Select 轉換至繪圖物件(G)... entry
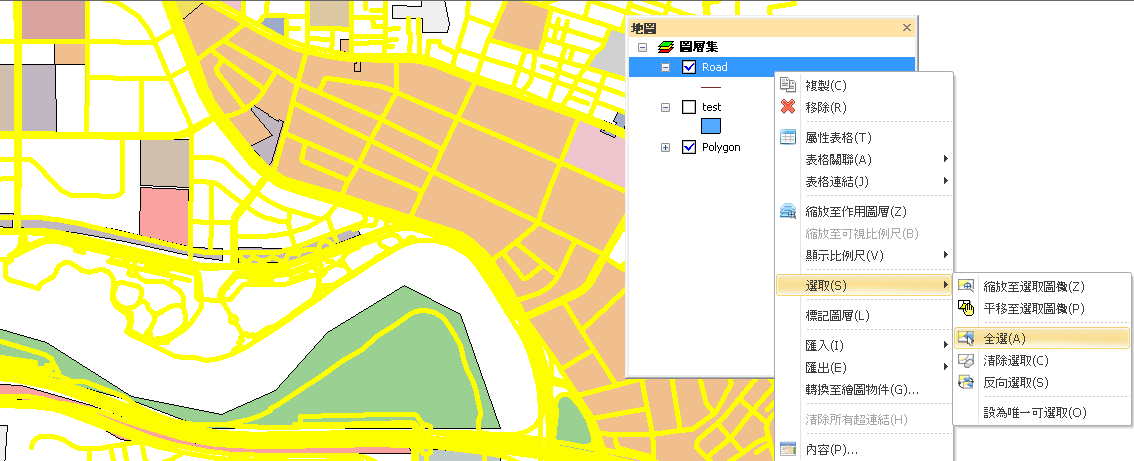 pyautogui.click(x=864, y=389)
